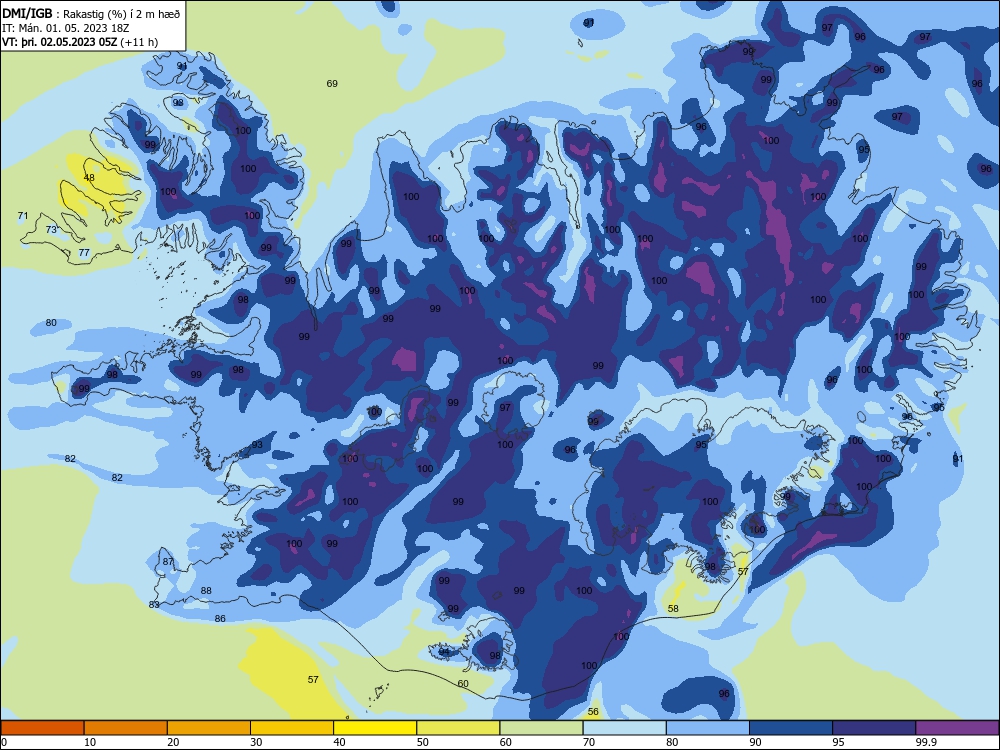Image resolution: width=1000 pixels, height=750 pixels.
Task: Select the legend tick label '30'
Action: tap(256, 742)
